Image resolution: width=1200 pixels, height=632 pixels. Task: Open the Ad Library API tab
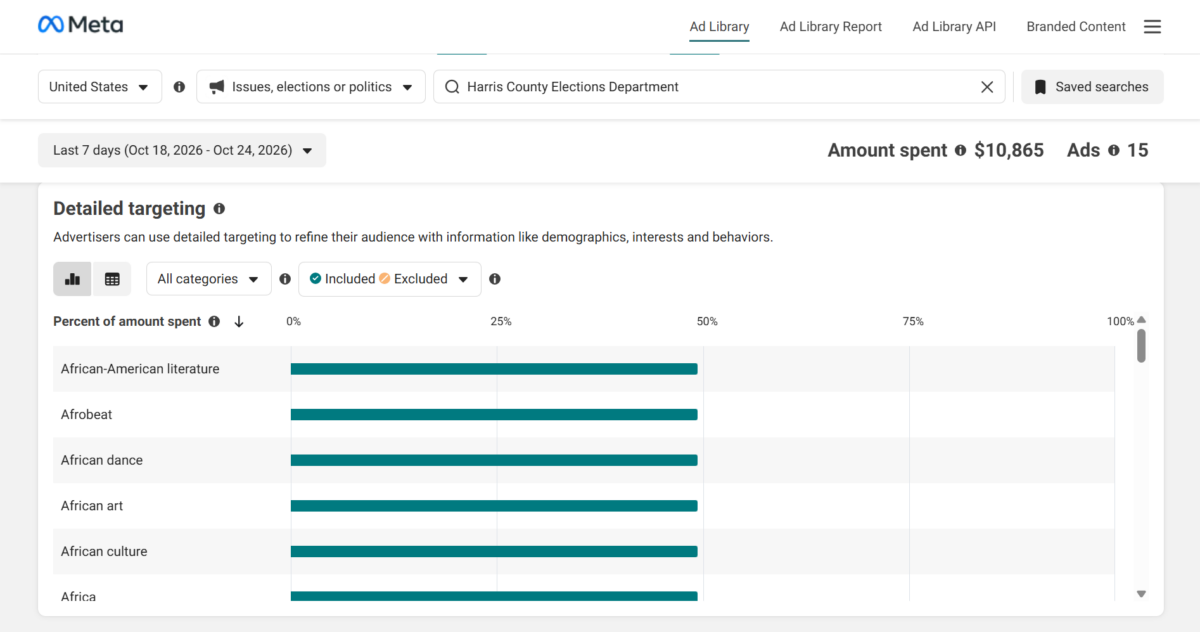(x=954, y=27)
